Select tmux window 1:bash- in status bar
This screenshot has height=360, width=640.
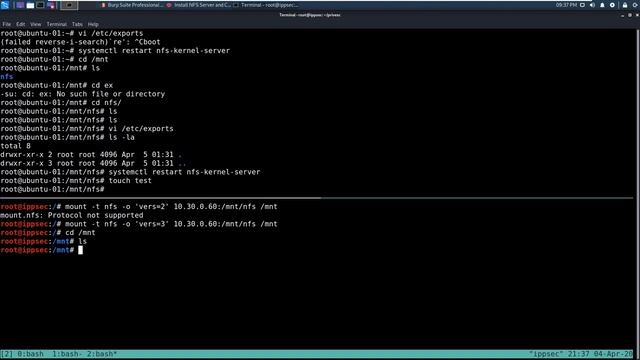(67, 354)
